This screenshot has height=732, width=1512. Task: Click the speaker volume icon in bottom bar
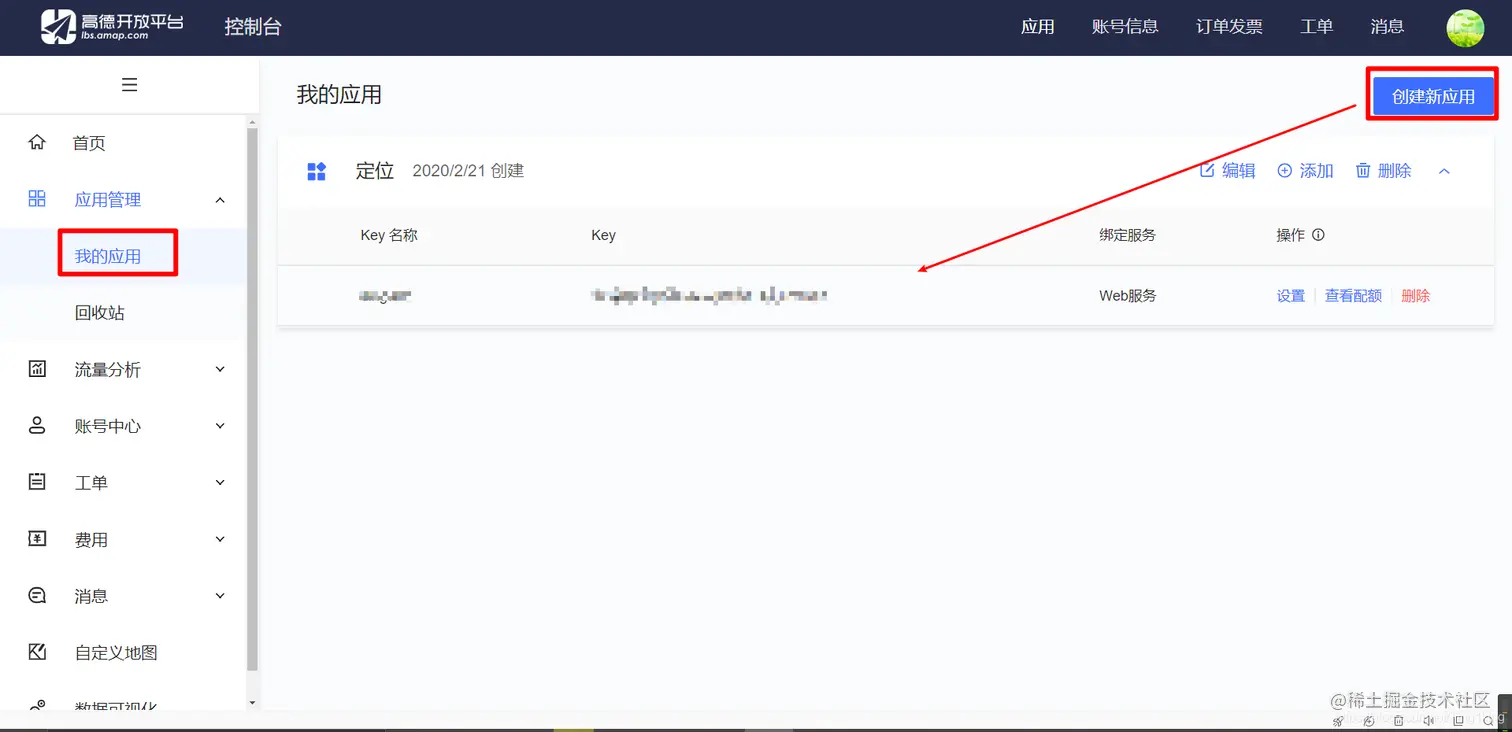pyautogui.click(x=1430, y=721)
